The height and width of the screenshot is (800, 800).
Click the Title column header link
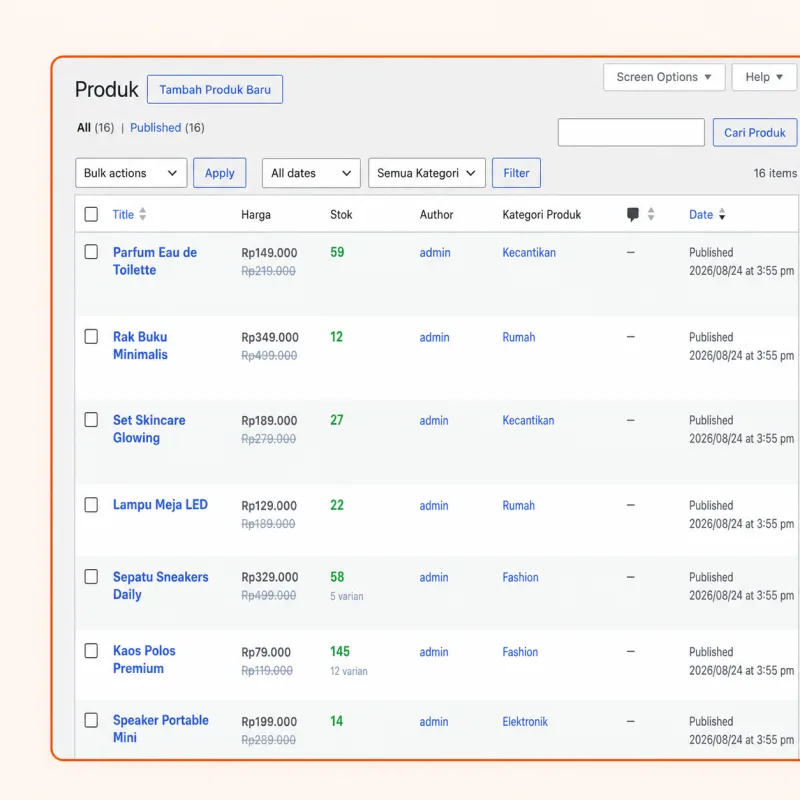click(x=123, y=215)
